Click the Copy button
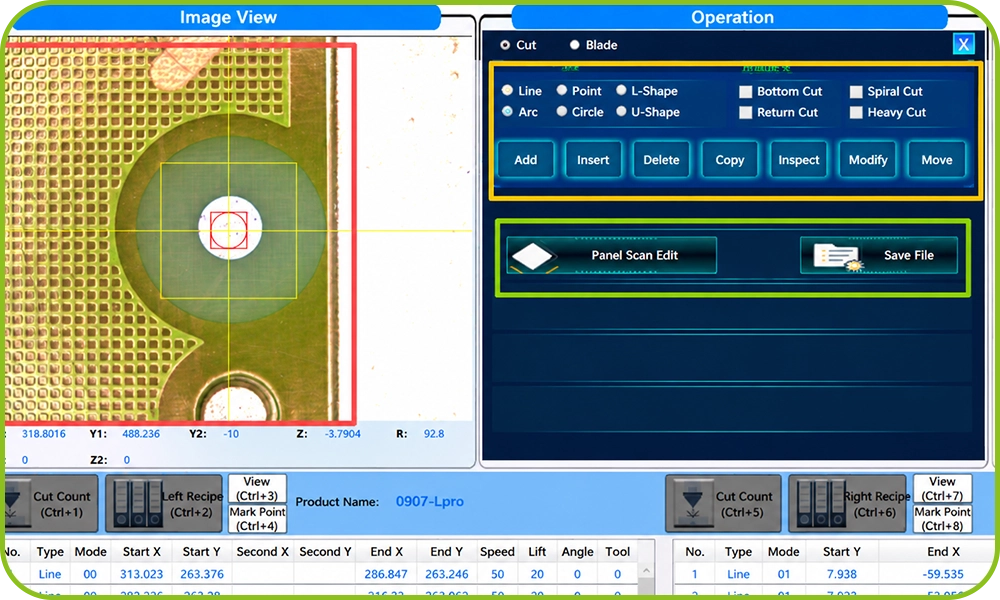This screenshot has width=1000, height=600. click(x=730, y=159)
